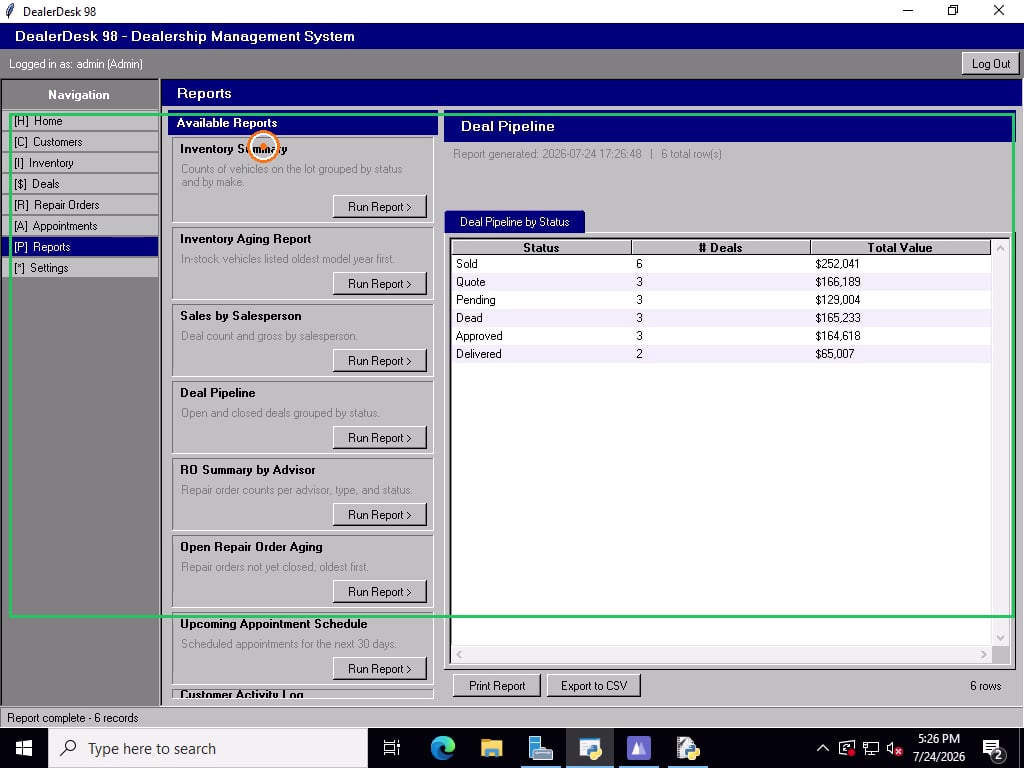Sort by the Total Value column header
This screenshot has height=768, width=1024.
900,248
